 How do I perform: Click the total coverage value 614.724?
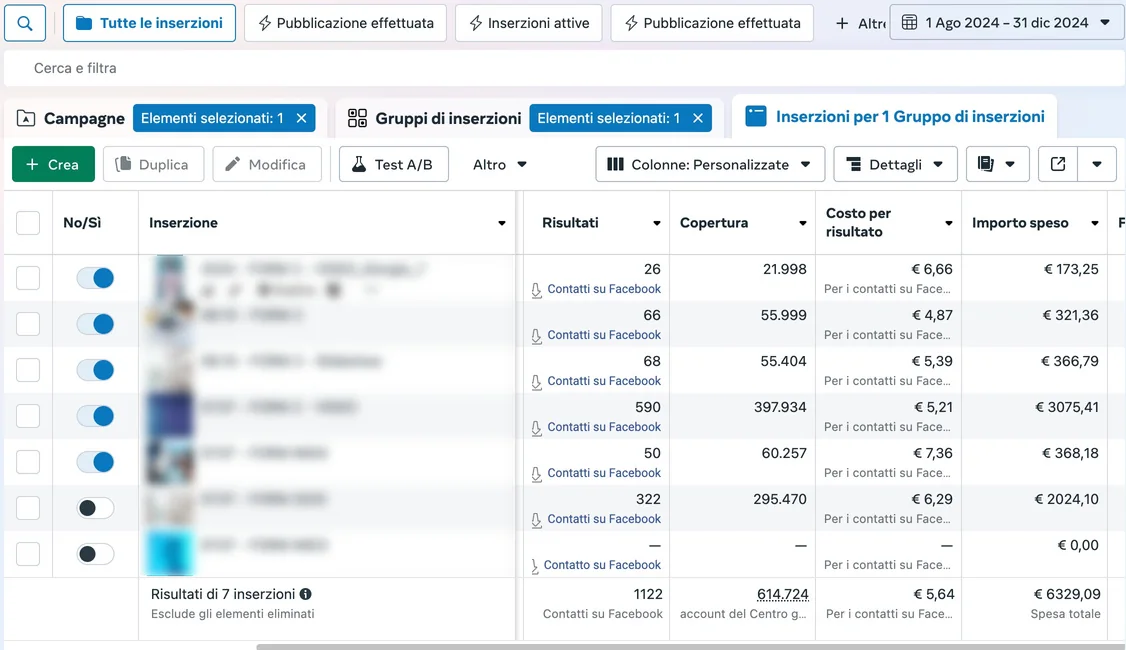pyautogui.click(x=783, y=595)
